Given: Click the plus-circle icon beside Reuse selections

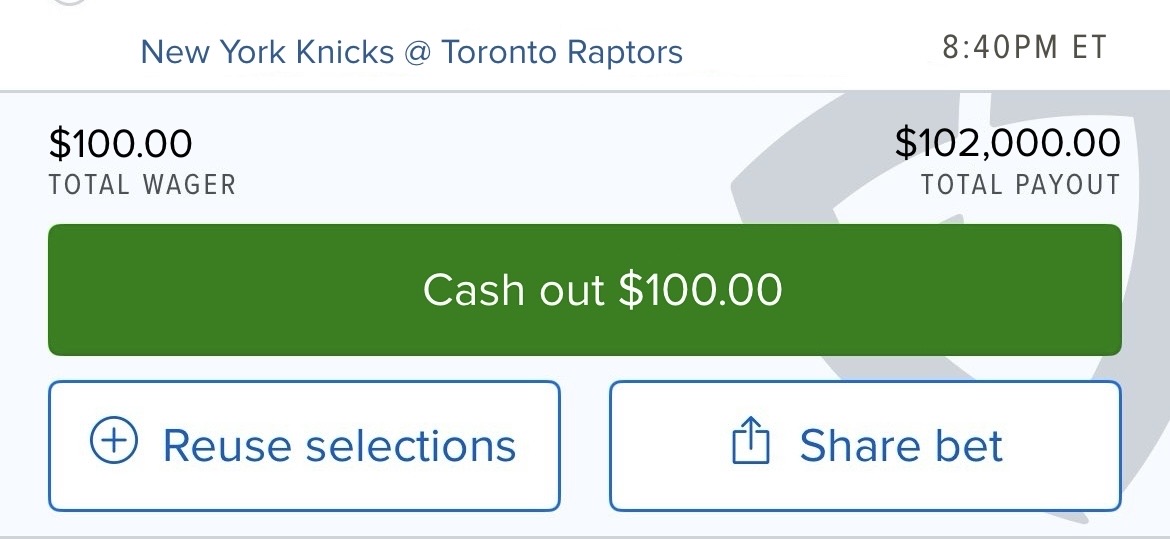Looking at the screenshot, I should point(114,443).
